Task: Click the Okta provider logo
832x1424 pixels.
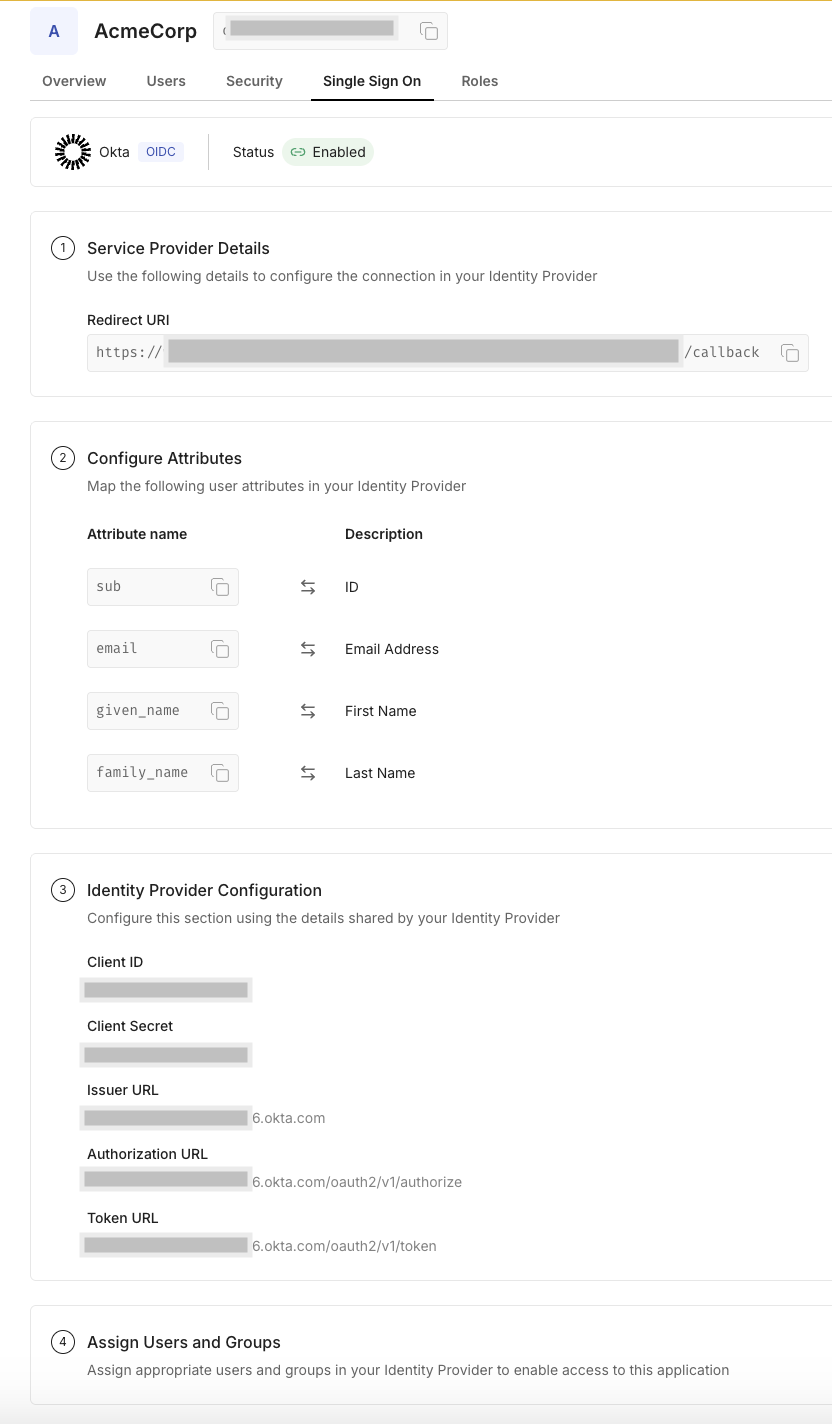Action: 72,151
